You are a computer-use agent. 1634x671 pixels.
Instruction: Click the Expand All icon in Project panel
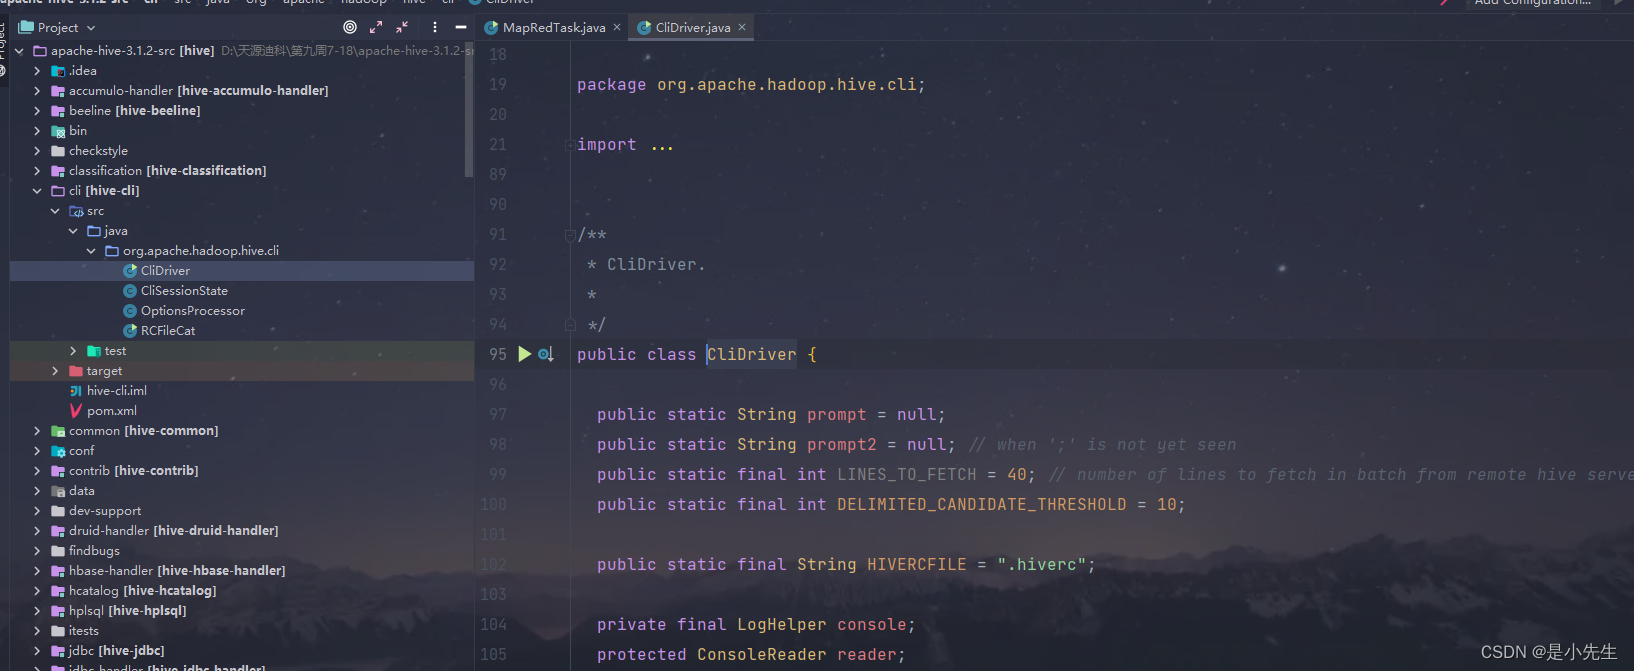(376, 27)
